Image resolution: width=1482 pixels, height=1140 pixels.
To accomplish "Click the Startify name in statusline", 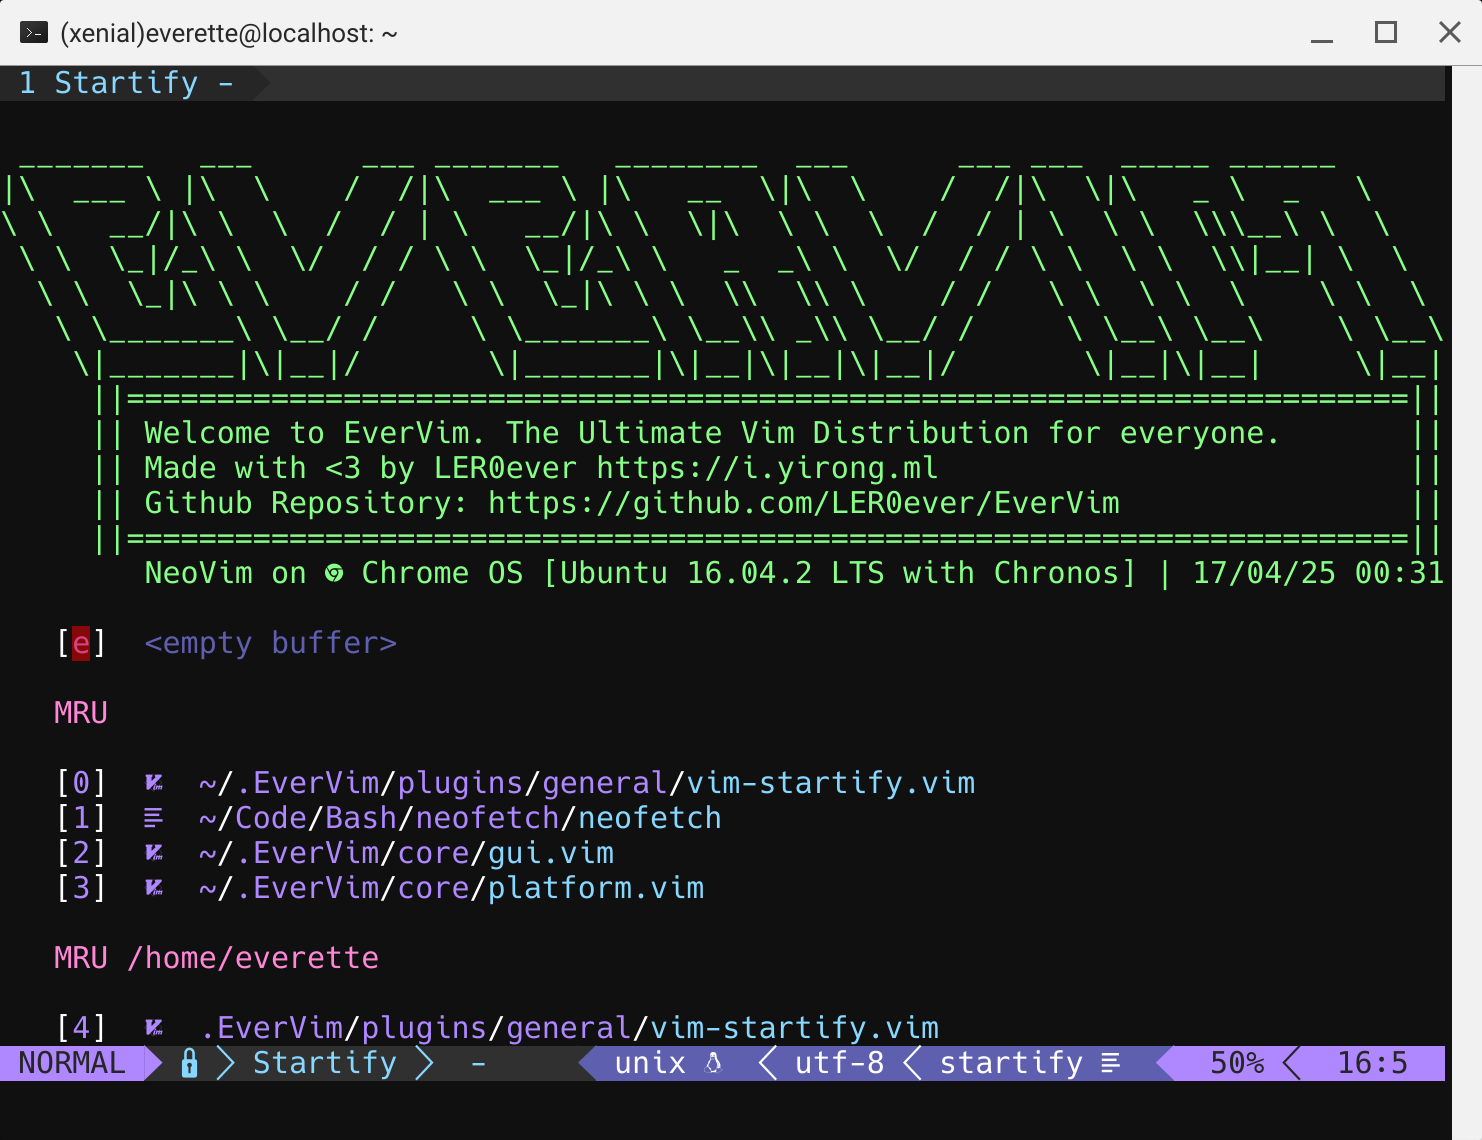I will click(325, 1063).
